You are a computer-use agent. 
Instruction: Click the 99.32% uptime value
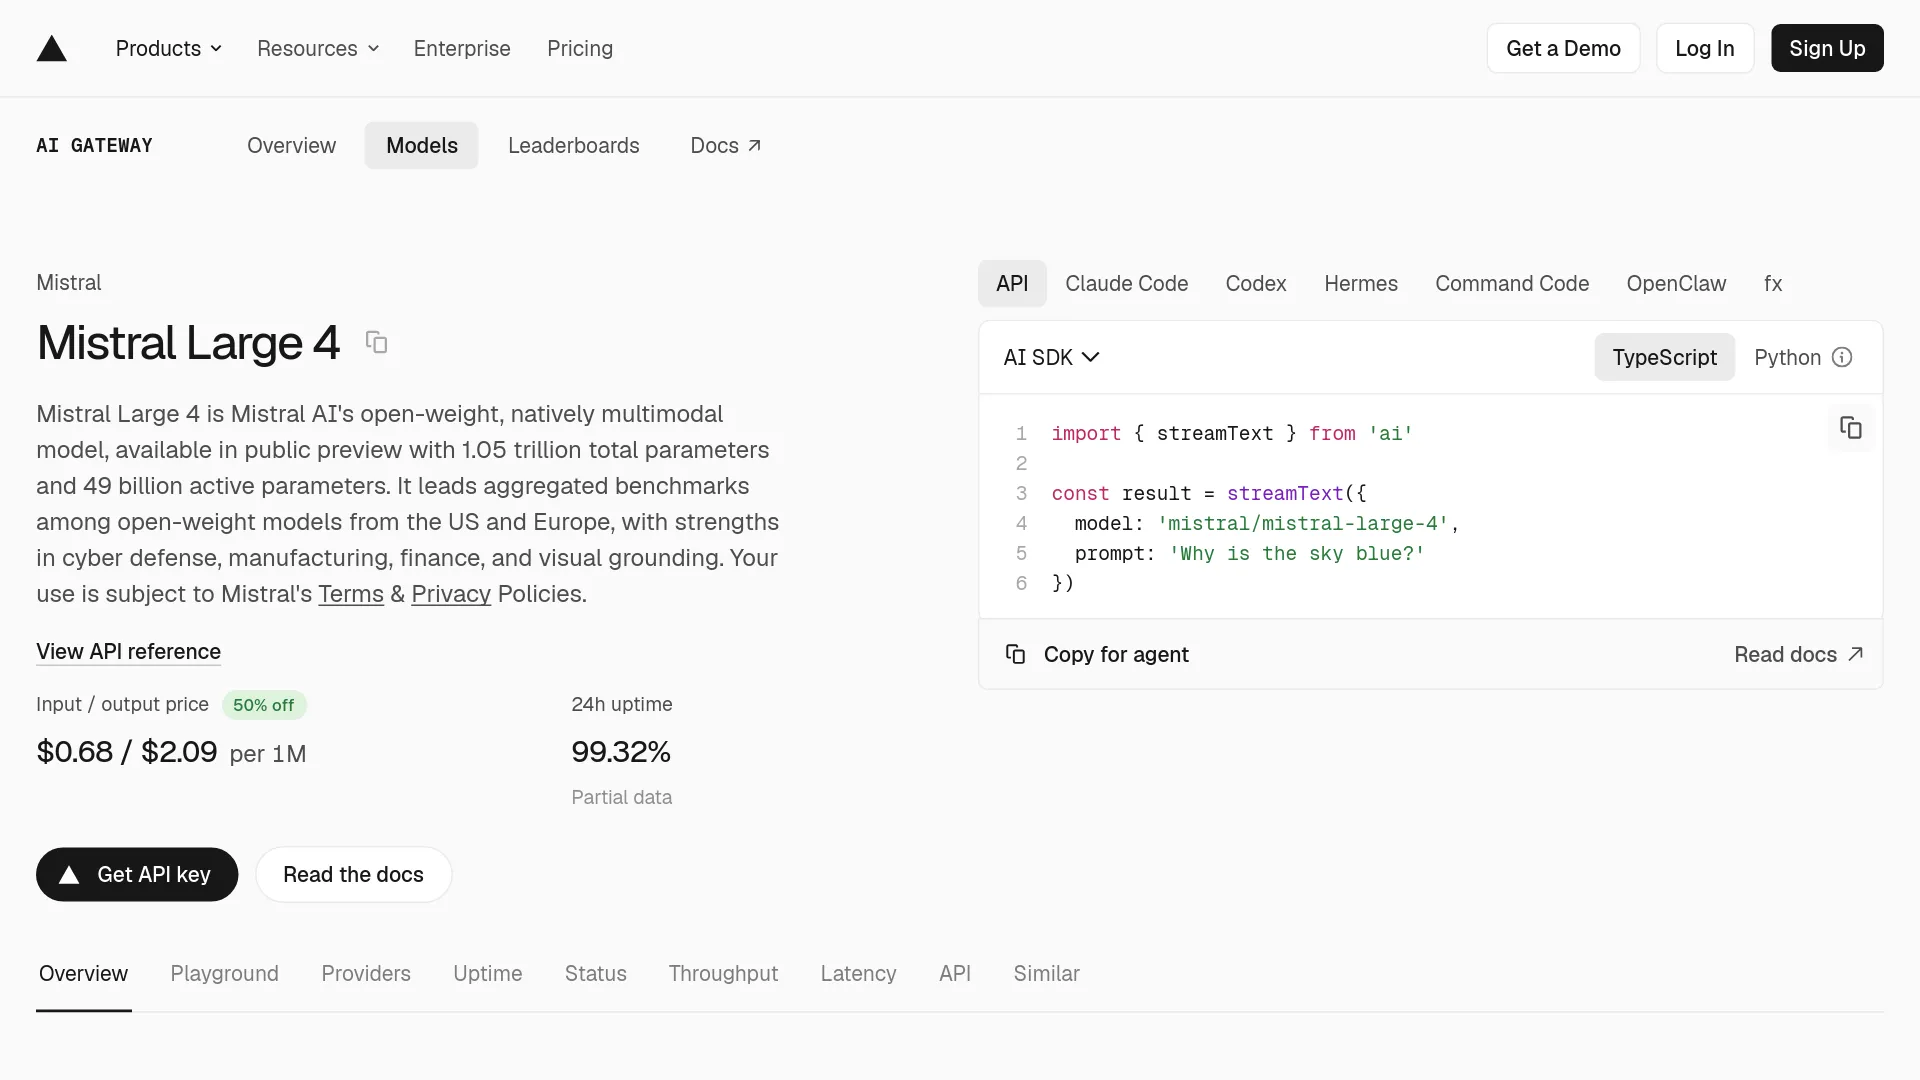tap(621, 752)
